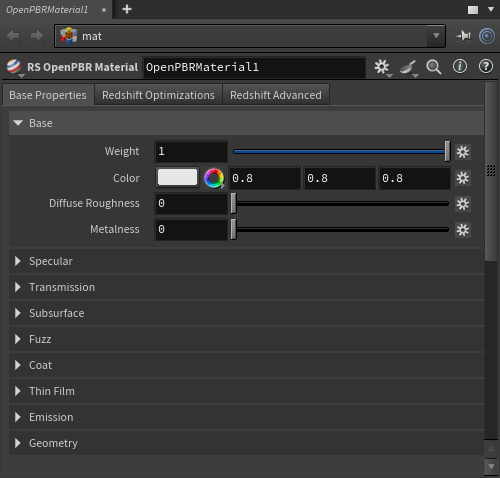Click the mat network icon in path bar
Screen dimensions: 500x478
pos(69,36)
